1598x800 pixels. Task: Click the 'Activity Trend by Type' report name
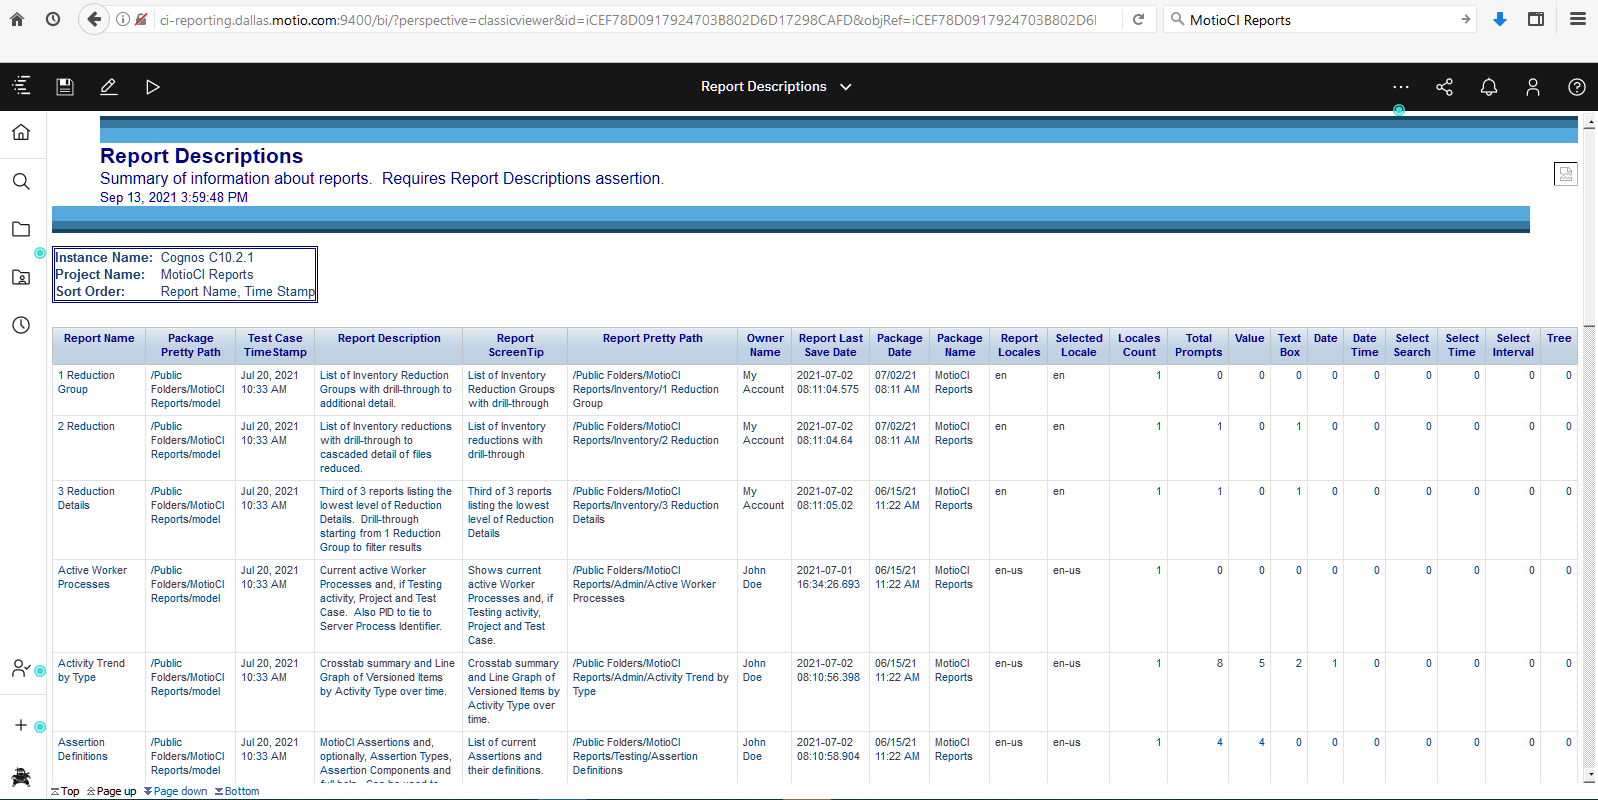[91, 670]
